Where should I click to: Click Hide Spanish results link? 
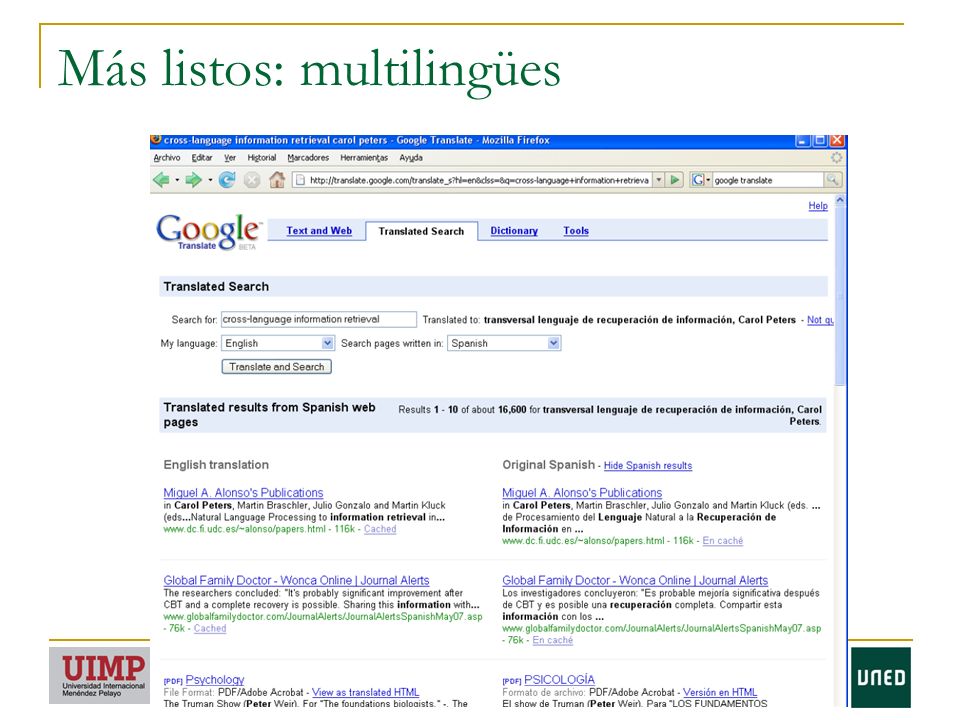tap(648, 466)
